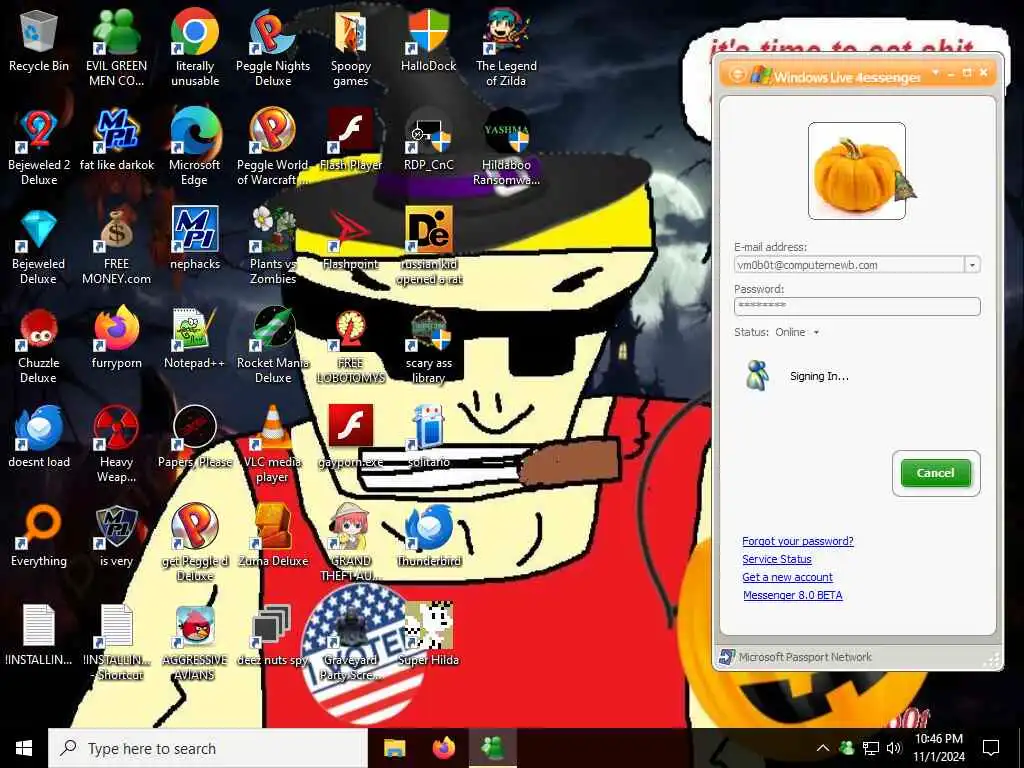This screenshot has width=1024, height=768.
Task: Click the Notepad++ shortcut
Action: (x=195, y=329)
